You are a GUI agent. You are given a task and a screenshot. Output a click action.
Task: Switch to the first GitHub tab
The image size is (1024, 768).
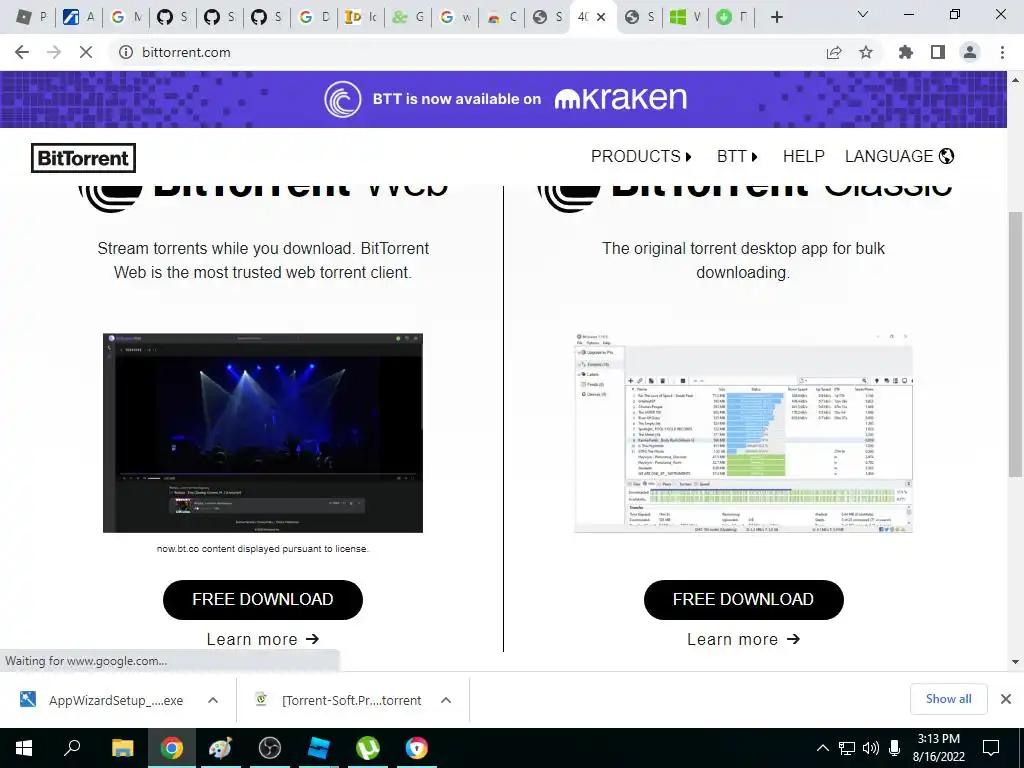tap(172, 17)
